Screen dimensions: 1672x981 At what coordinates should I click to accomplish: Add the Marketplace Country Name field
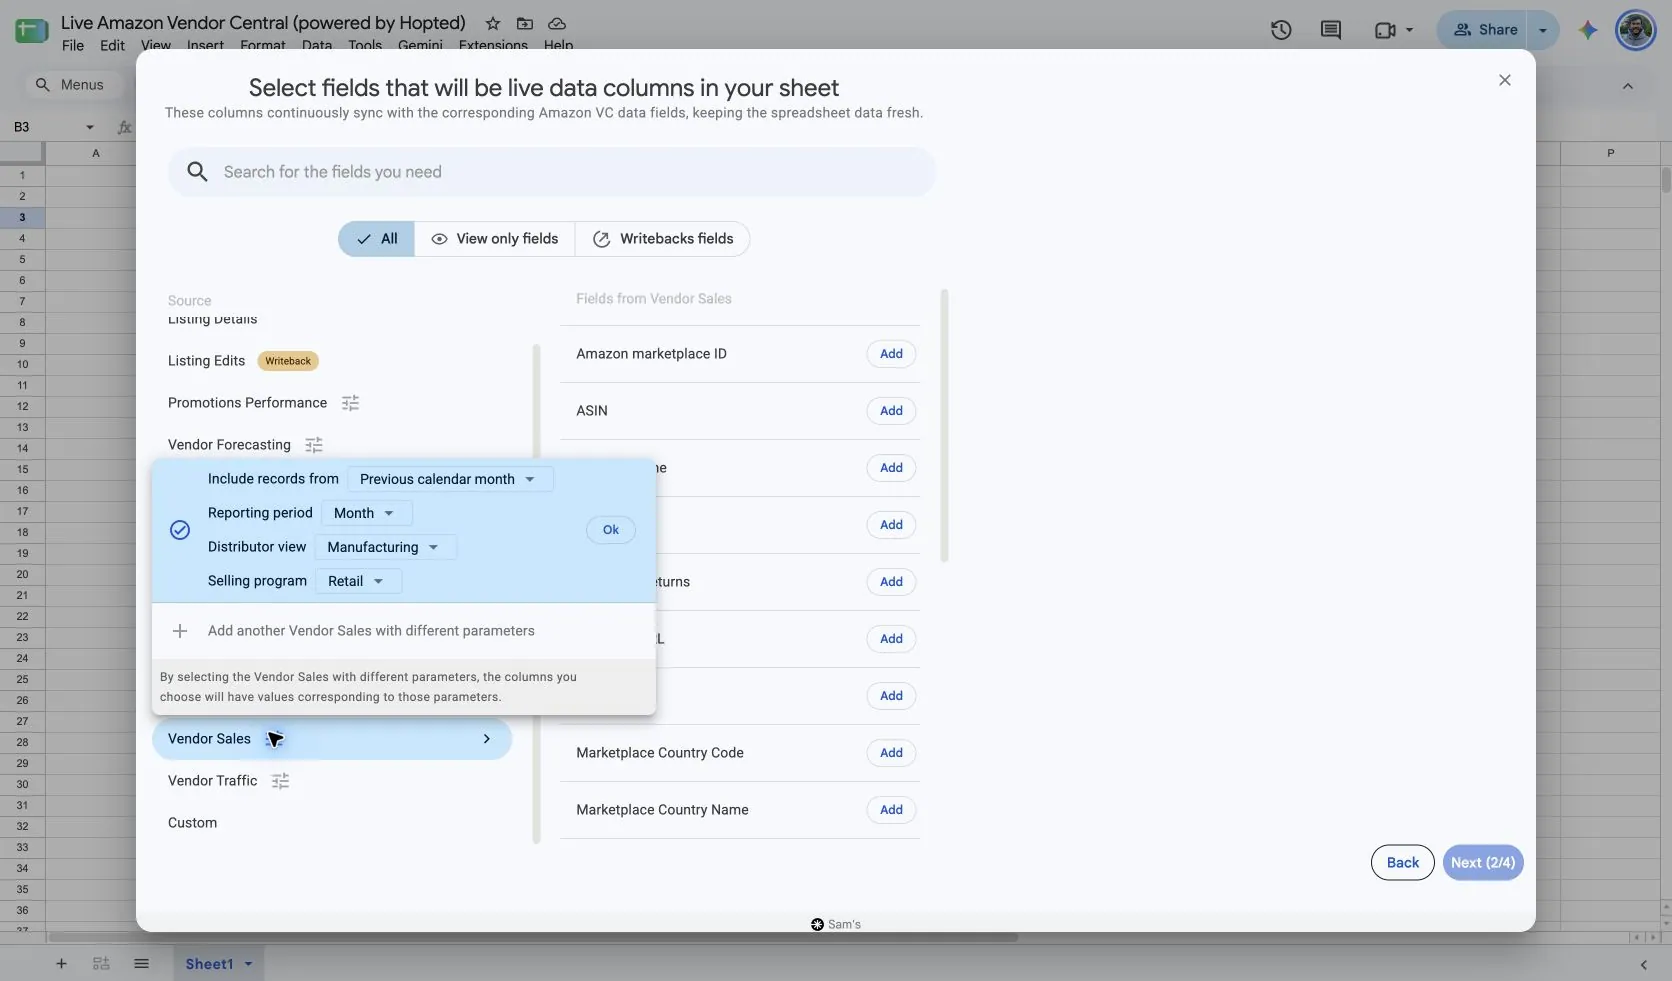click(x=891, y=810)
